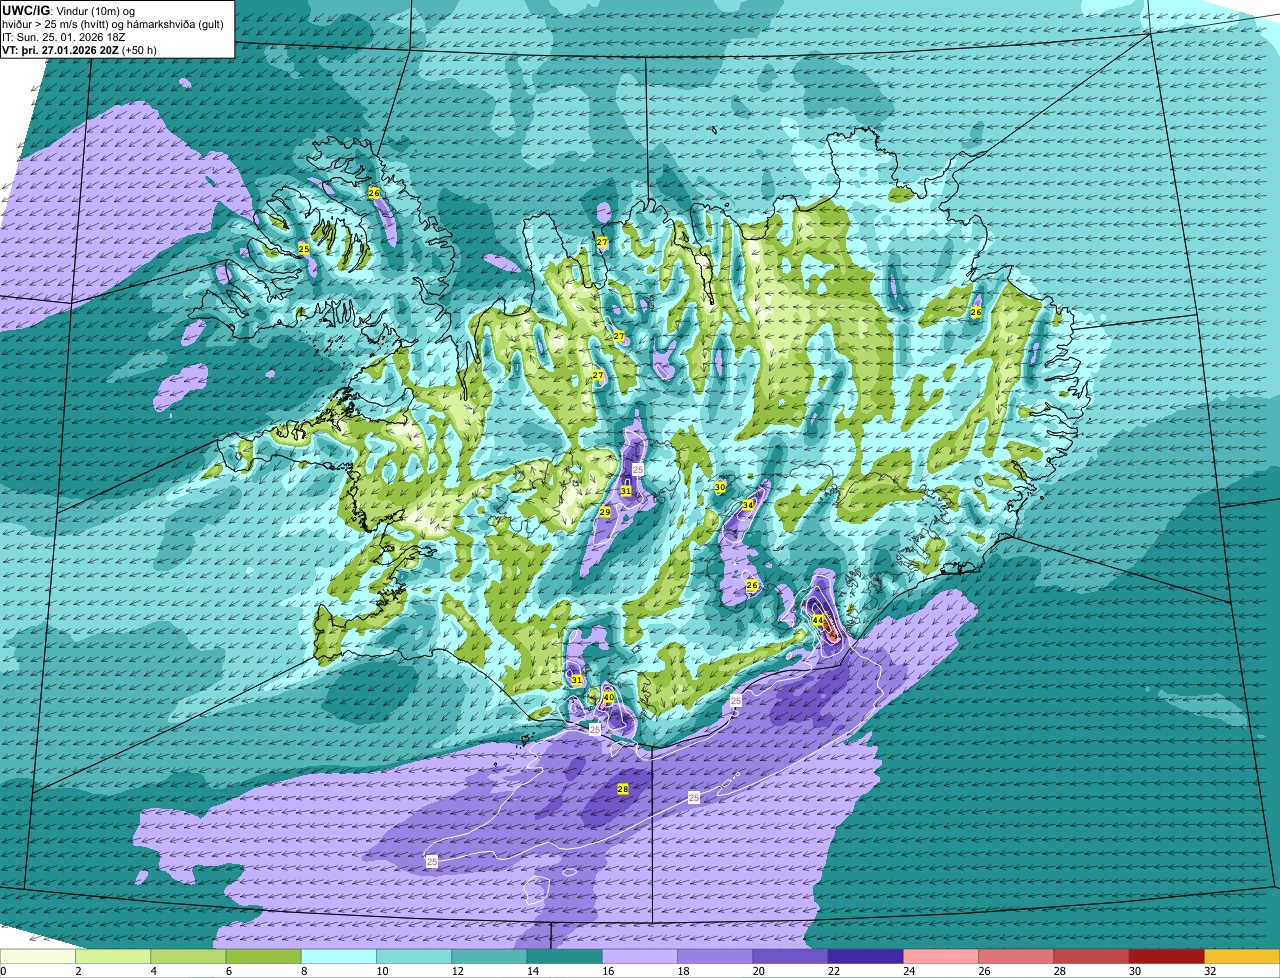This screenshot has width=1280, height=978.
Task: Select yellow 28 gust marker over the ocean
Action: pyautogui.click(x=623, y=790)
